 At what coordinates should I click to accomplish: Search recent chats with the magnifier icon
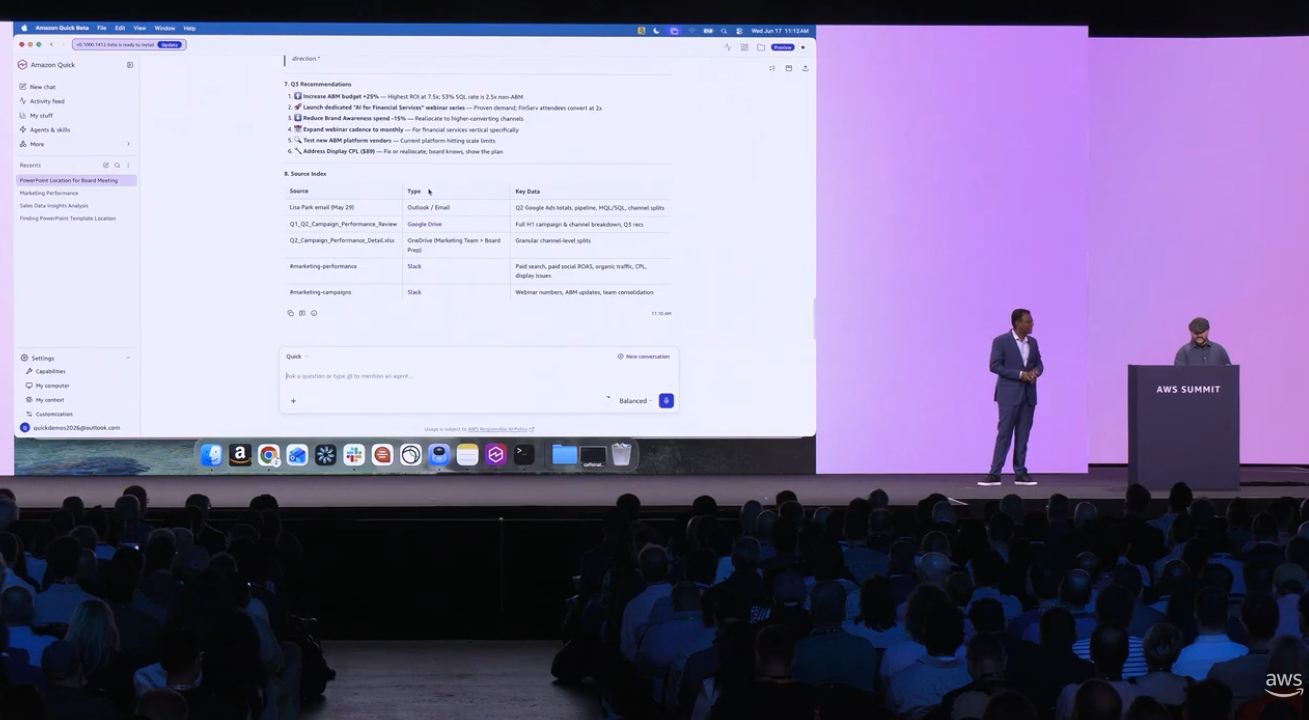[117, 165]
